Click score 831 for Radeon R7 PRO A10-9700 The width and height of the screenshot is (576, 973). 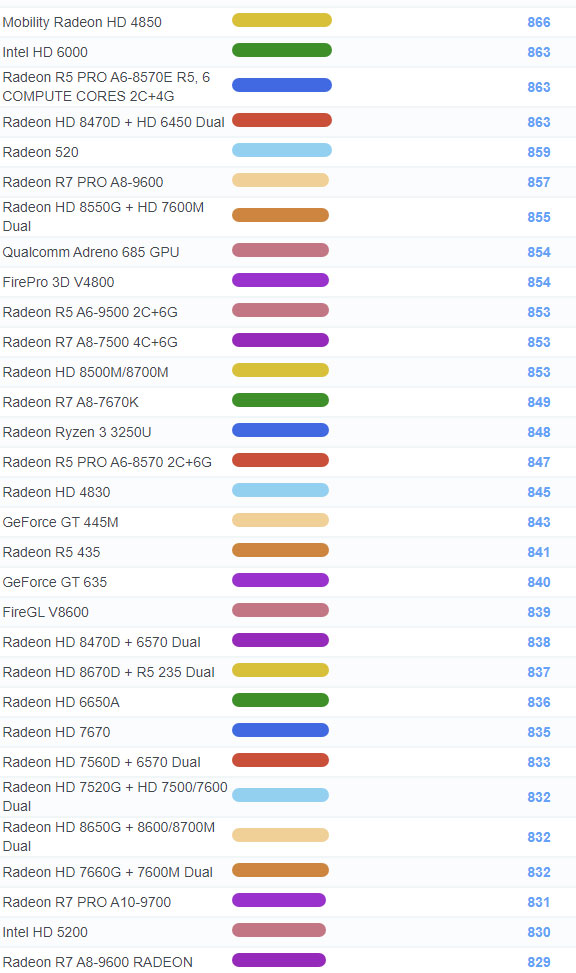click(539, 902)
